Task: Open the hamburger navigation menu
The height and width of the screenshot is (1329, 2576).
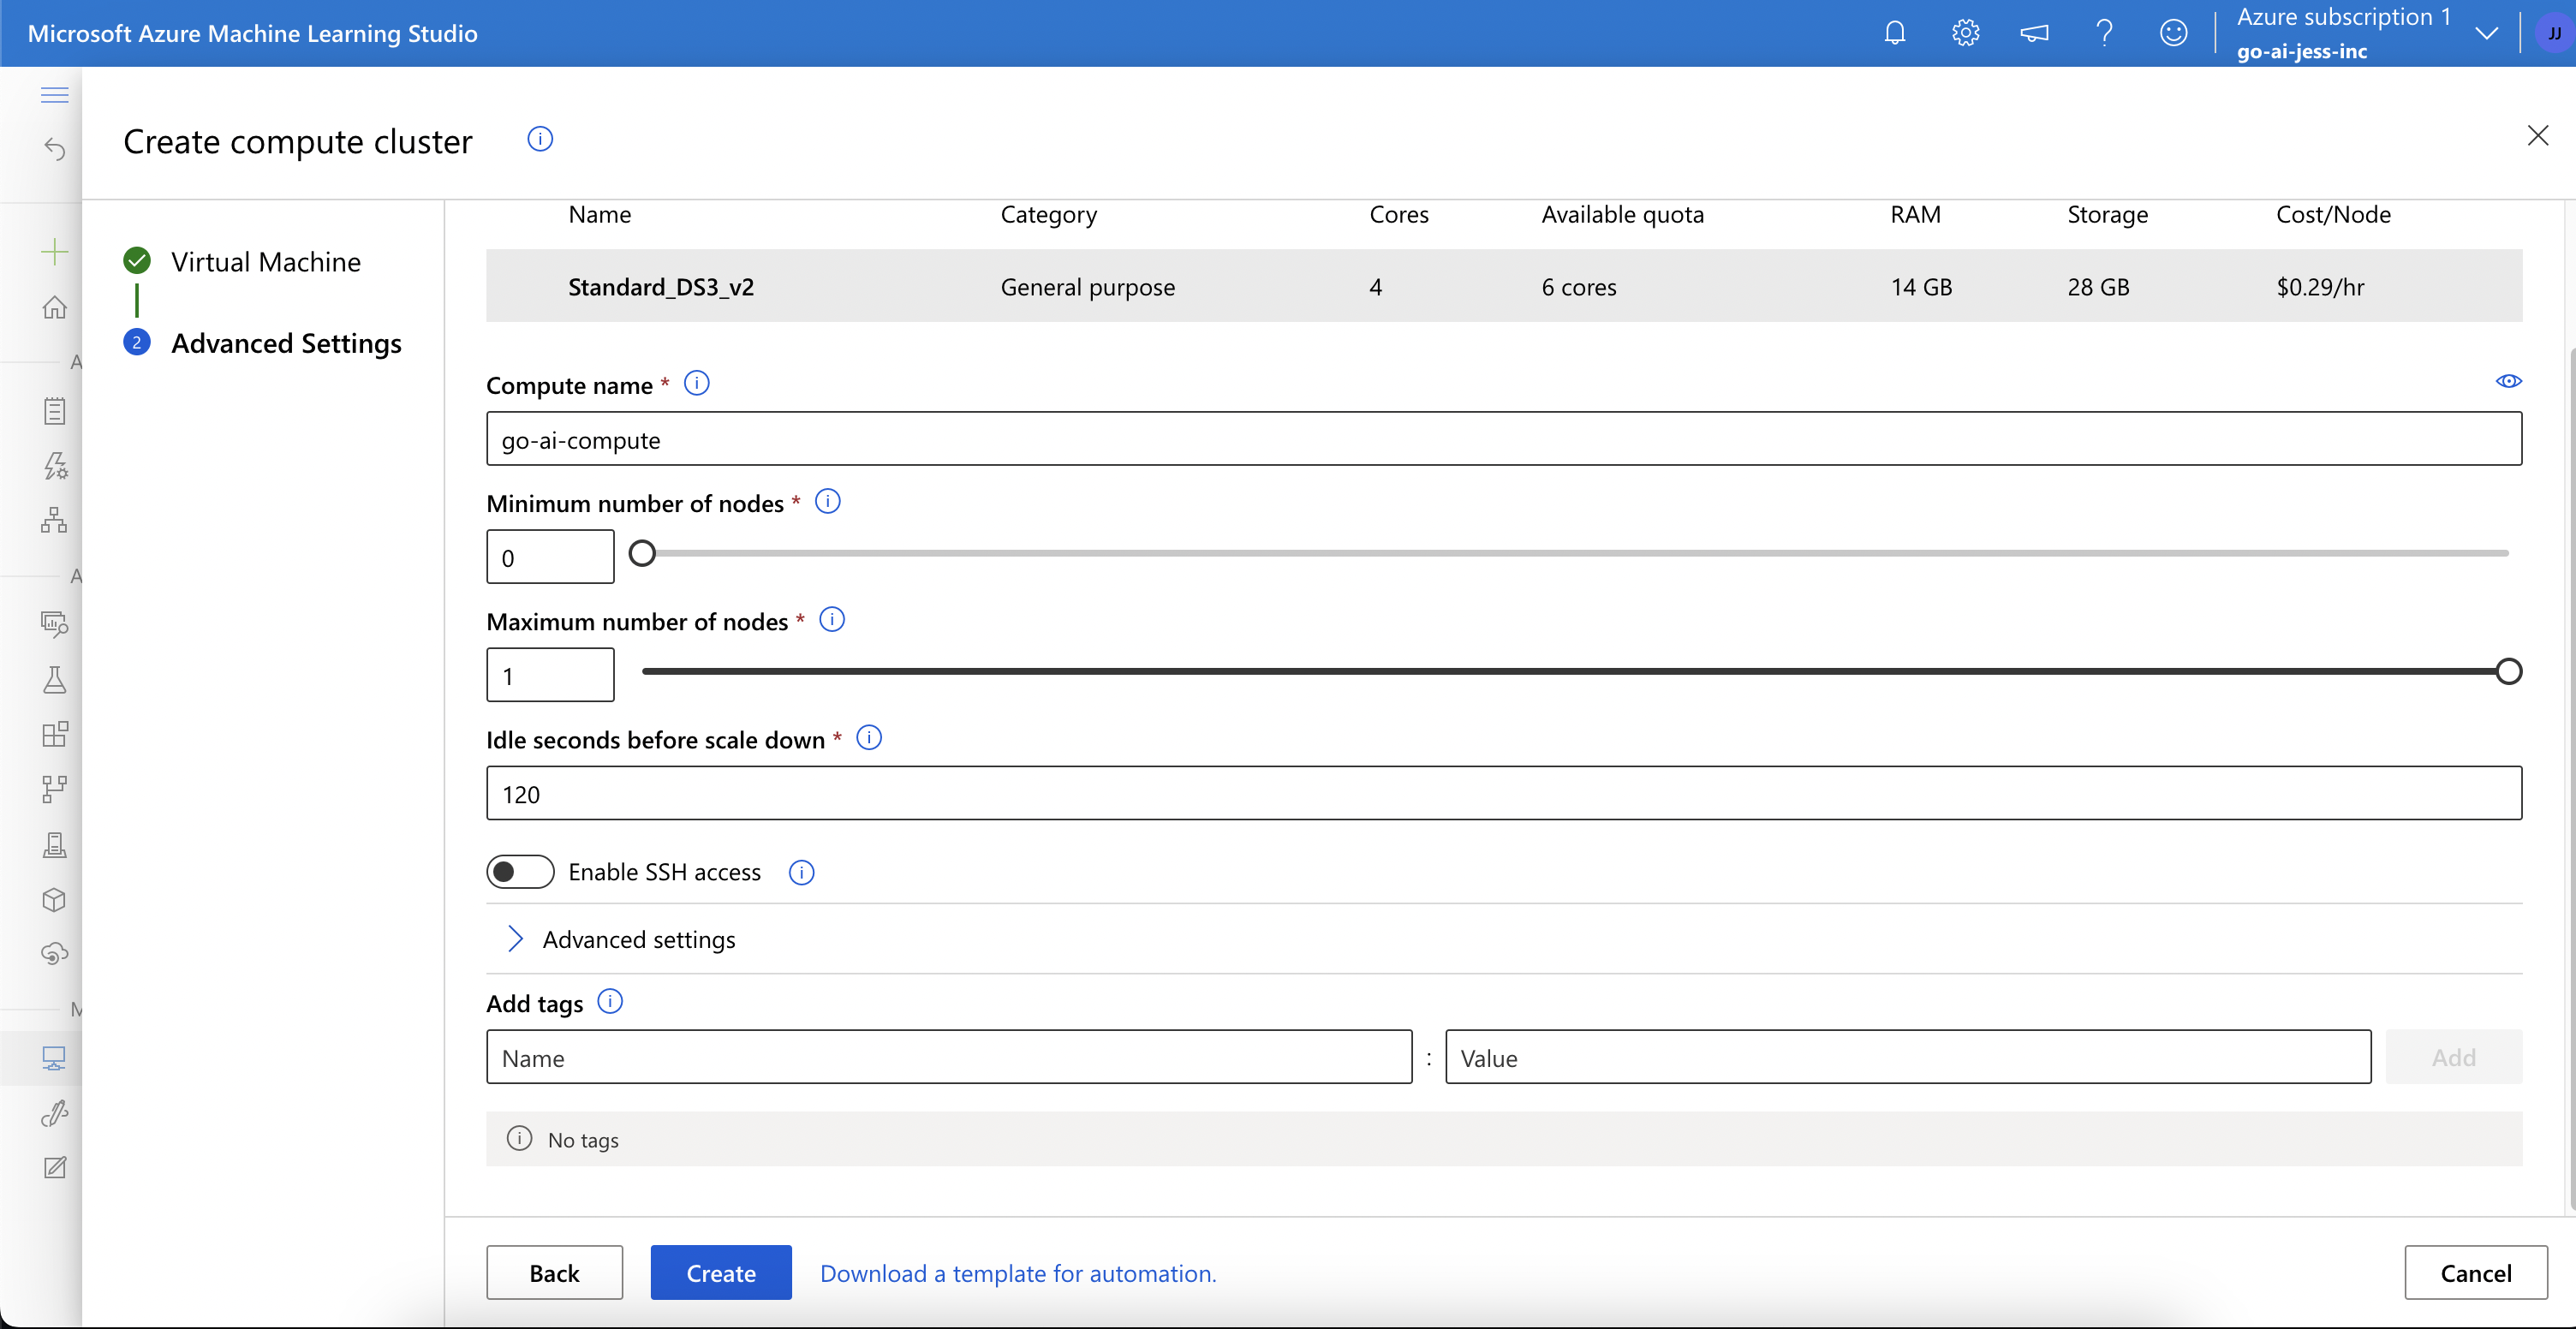Action: (x=54, y=95)
